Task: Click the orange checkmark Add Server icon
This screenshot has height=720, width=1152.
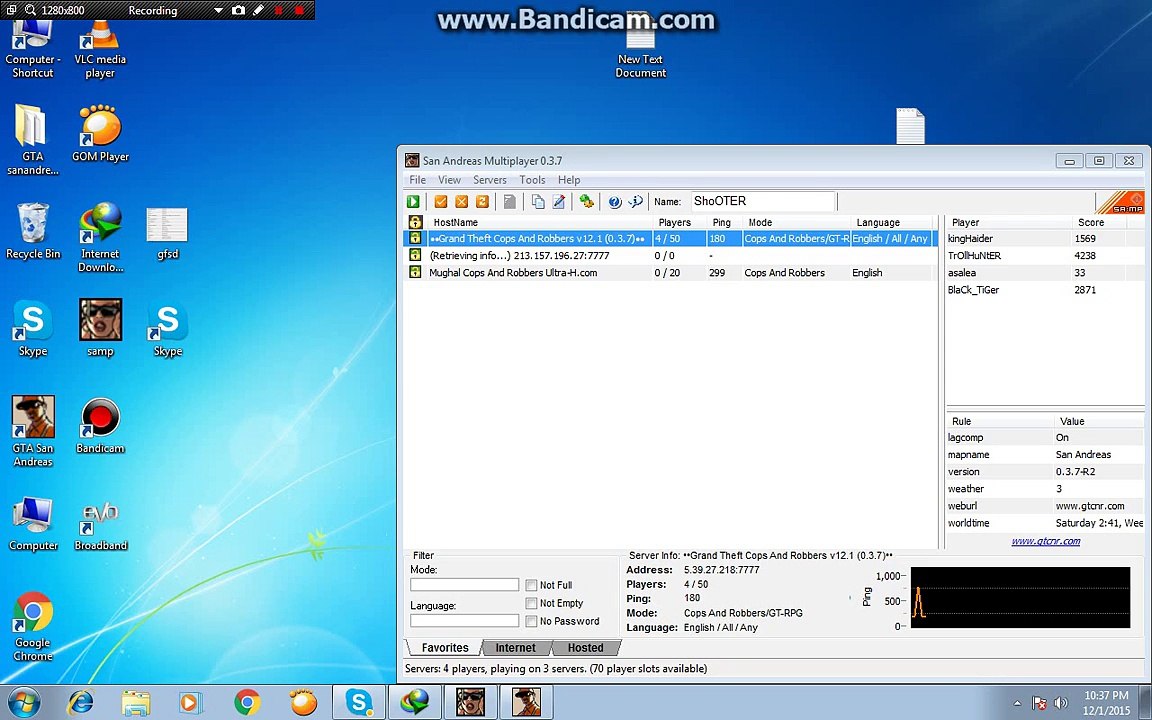Action: pyautogui.click(x=441, y=201)
